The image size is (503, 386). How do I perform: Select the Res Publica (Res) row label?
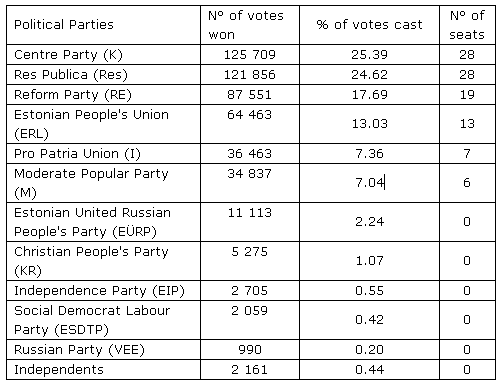point(103,74)
